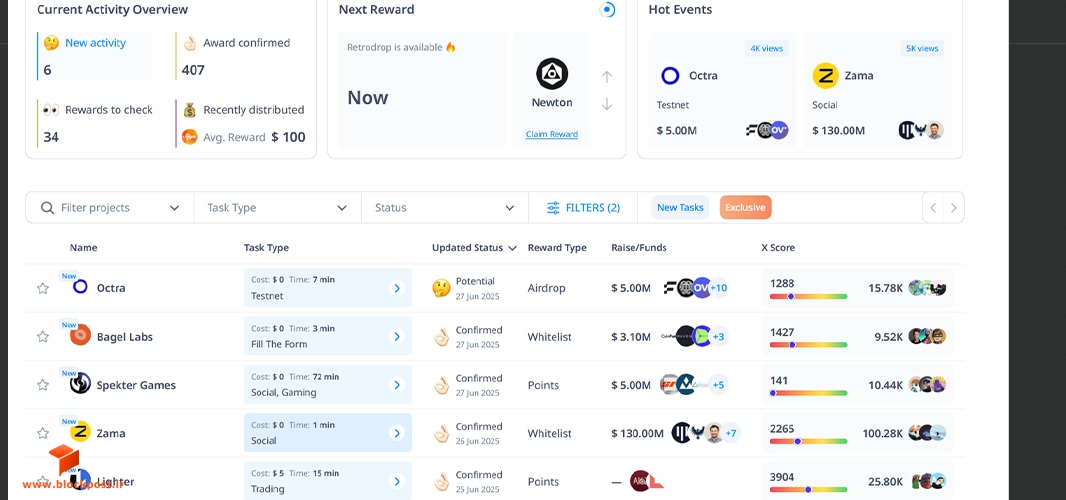Open the Octra Testnet task arrow
Image resolution: width=1066 pixels, height=500 pixels.
[x=397, y=288]
